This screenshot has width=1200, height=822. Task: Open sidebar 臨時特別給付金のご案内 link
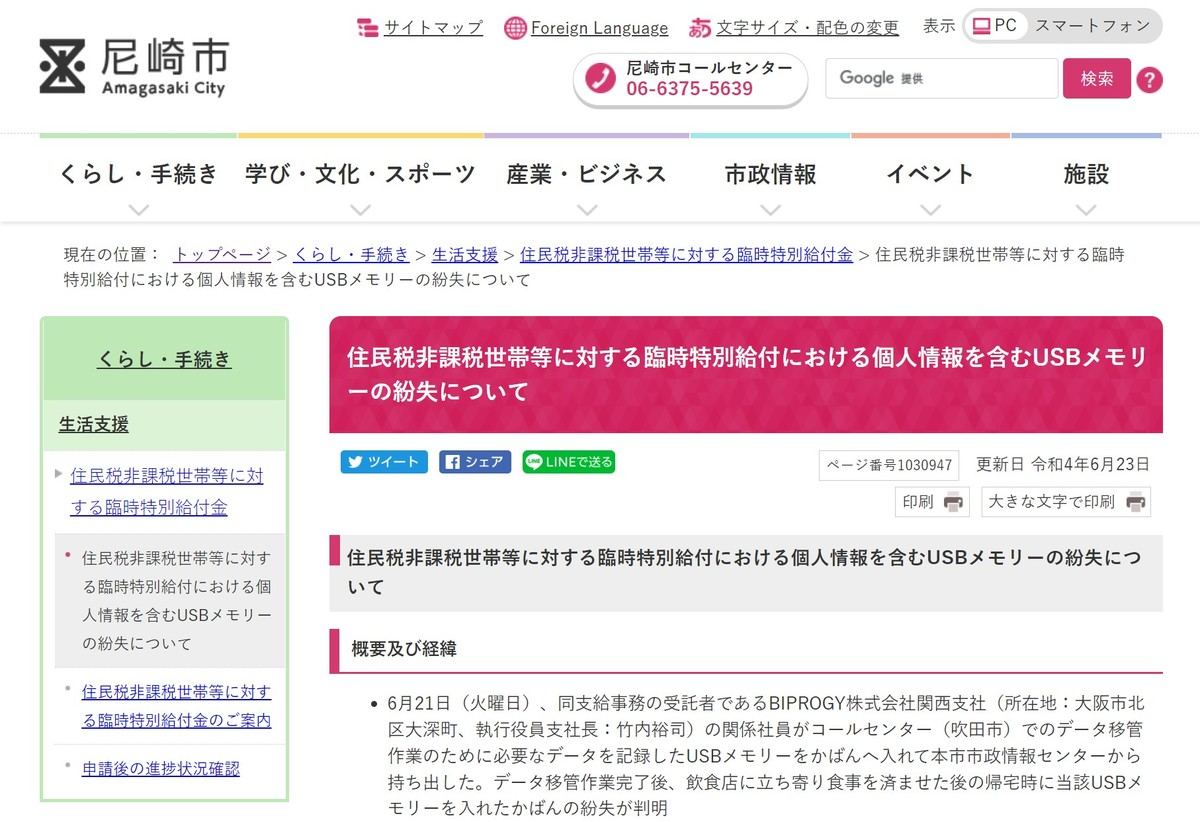tap(177, 706)
